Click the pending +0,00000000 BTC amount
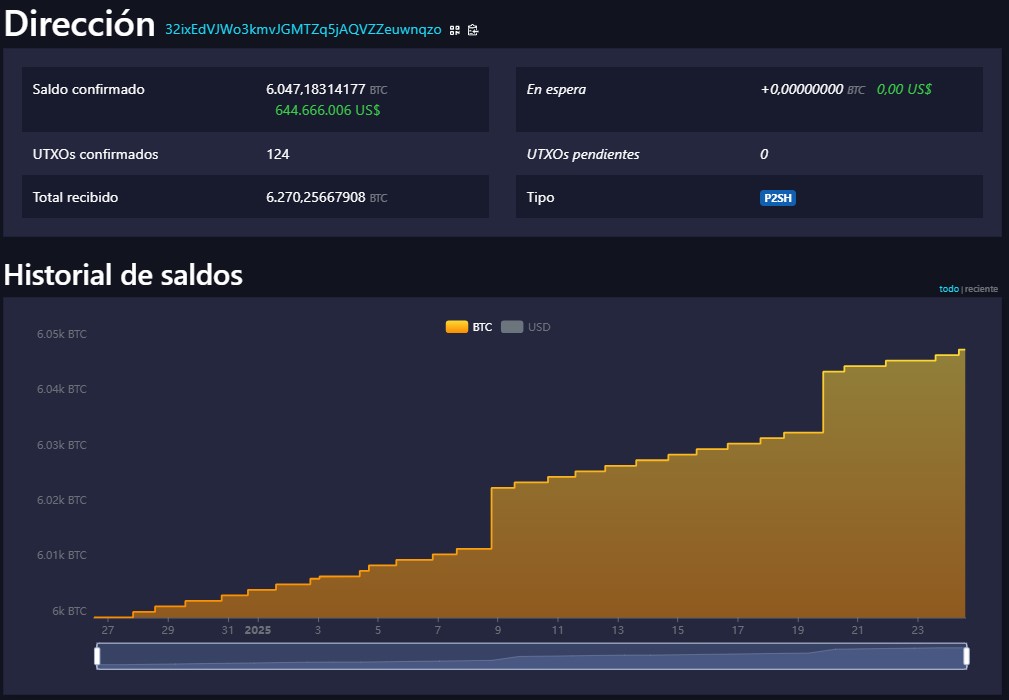Image resolution: width=1009 pixels, height=700 pixels. click(x=803, y=89)
